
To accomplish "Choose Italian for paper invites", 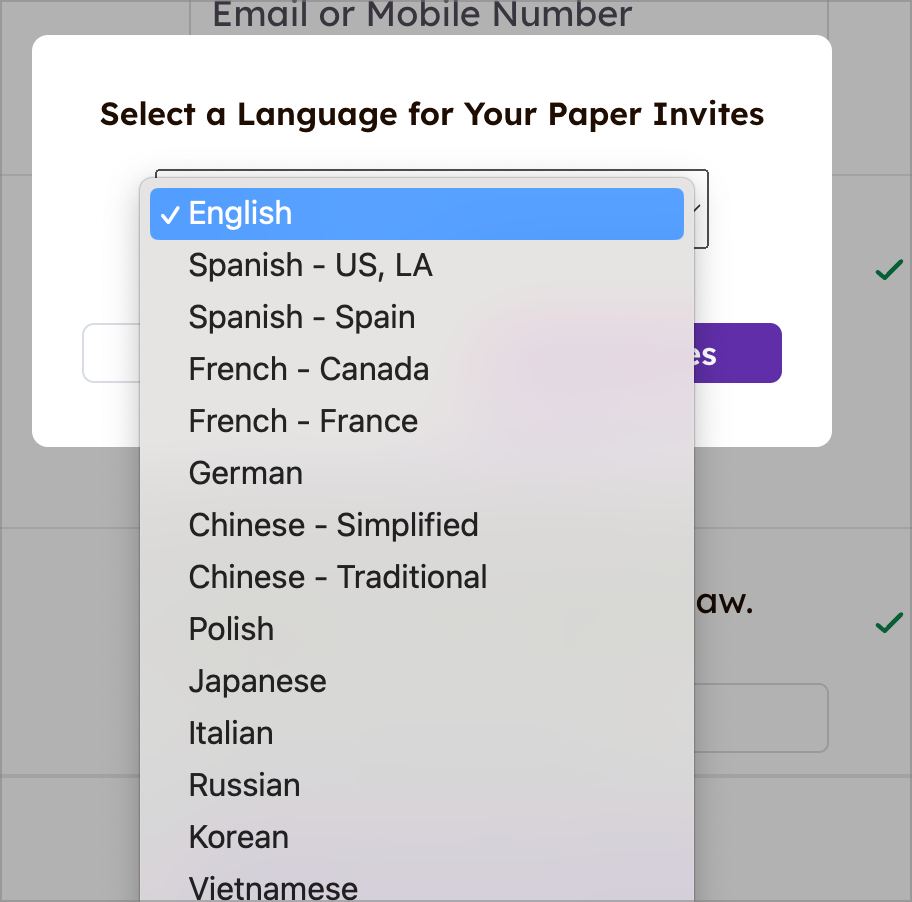I will [x=231, y=733].
